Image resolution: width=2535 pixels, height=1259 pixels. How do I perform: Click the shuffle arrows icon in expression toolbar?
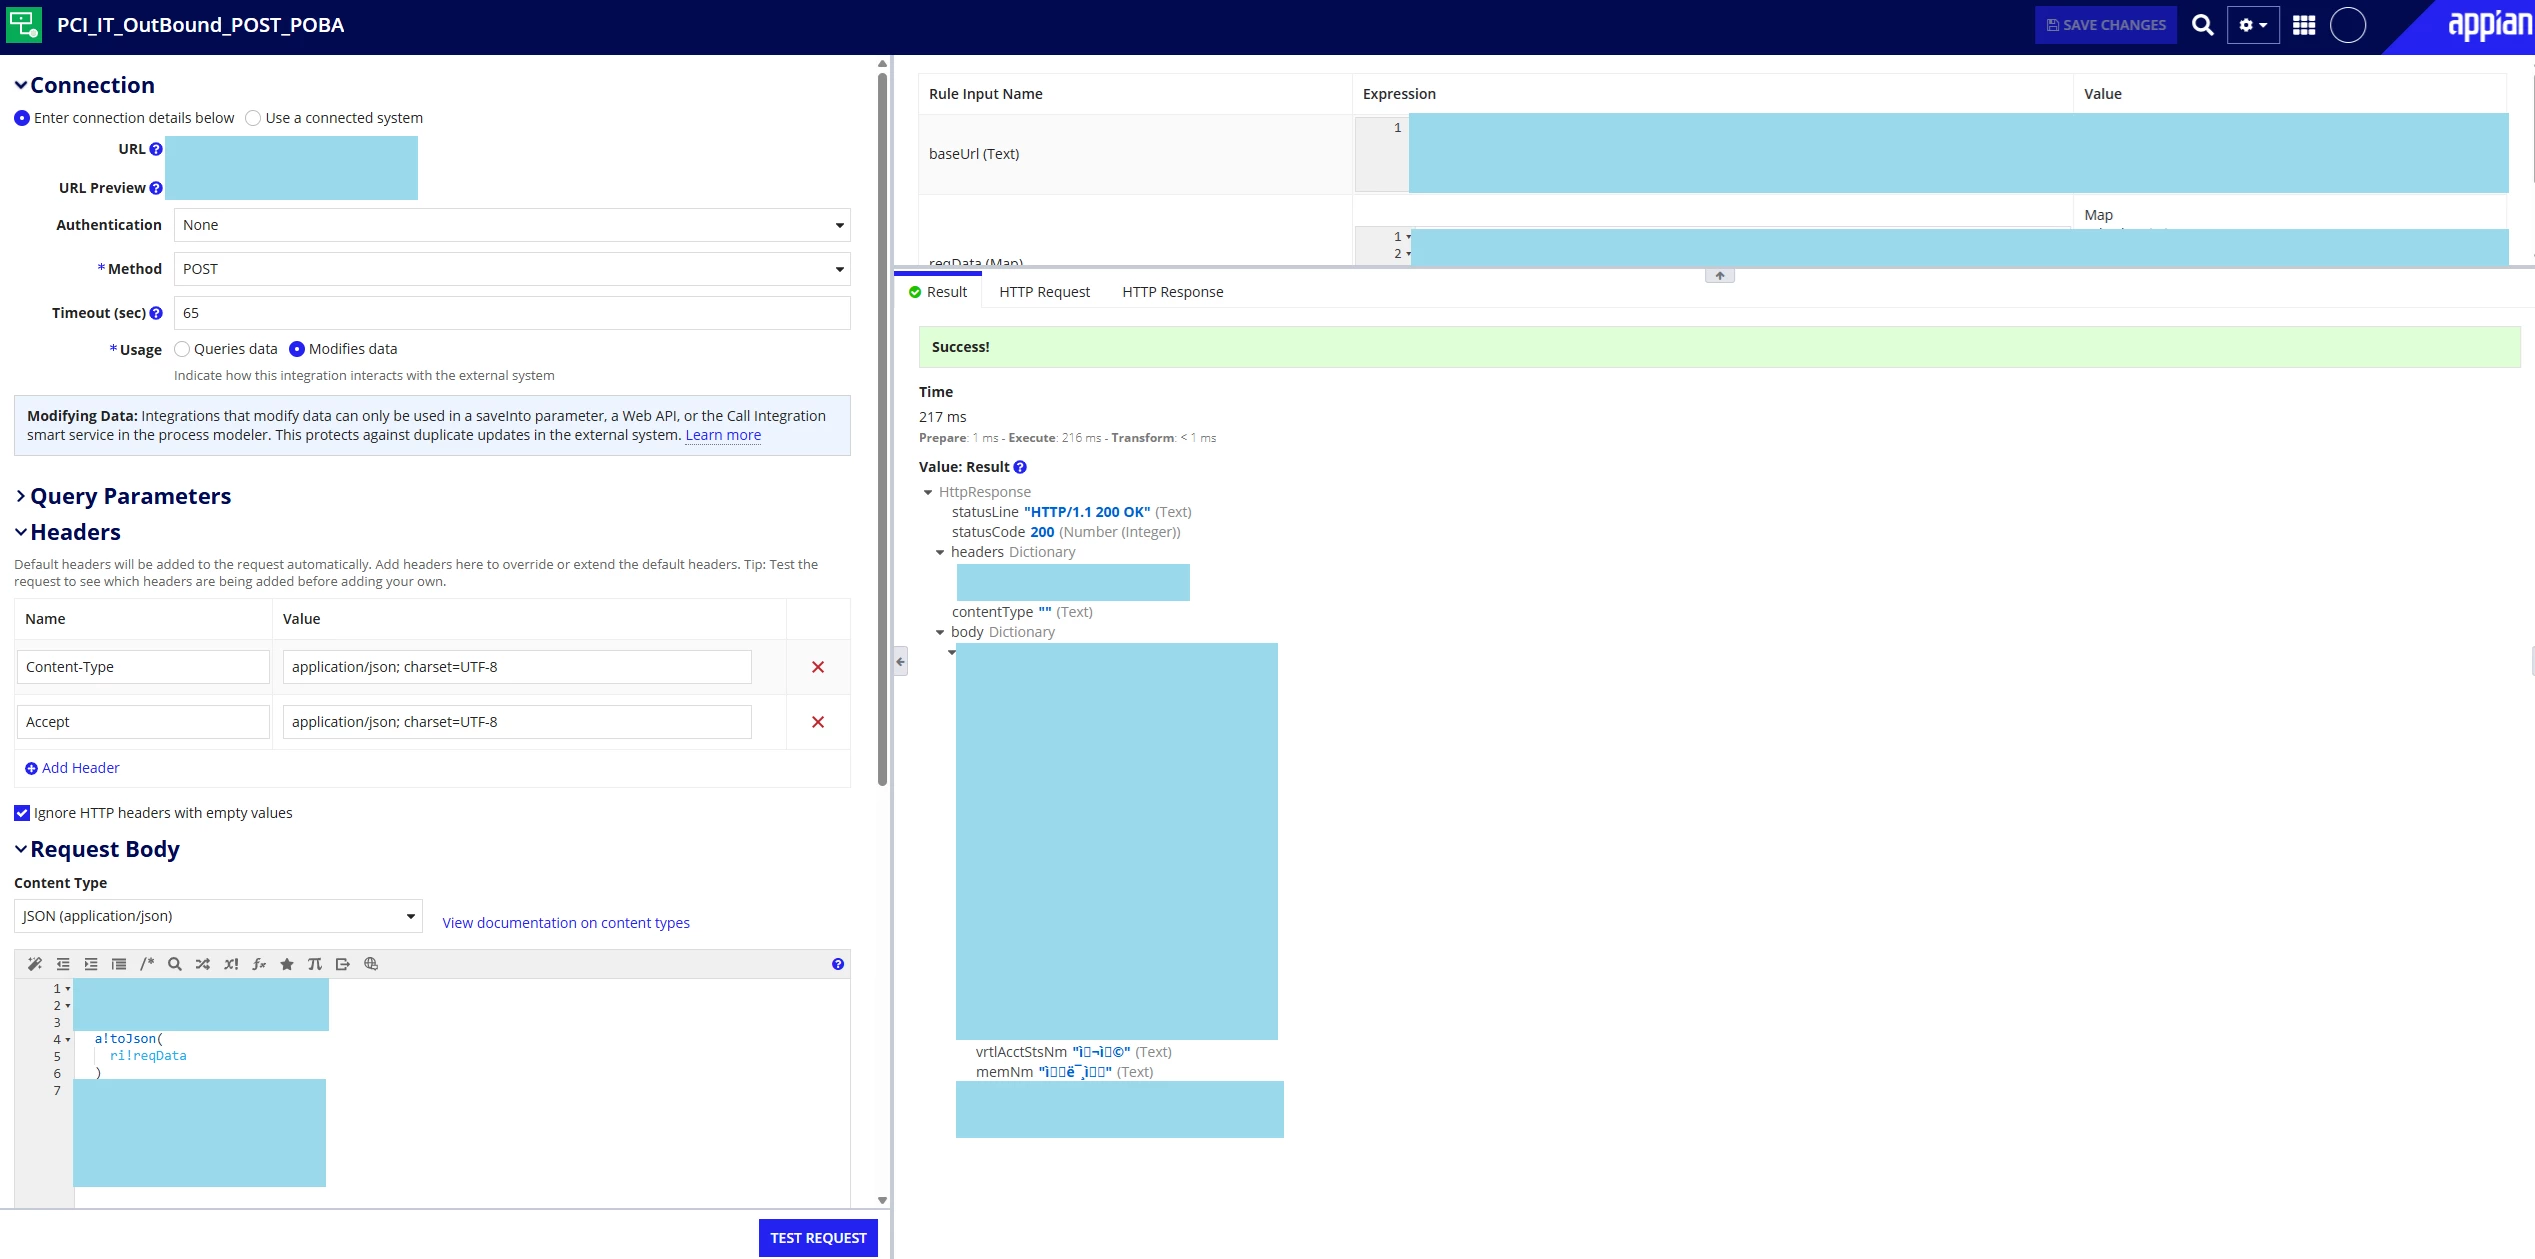click(203, 964)
